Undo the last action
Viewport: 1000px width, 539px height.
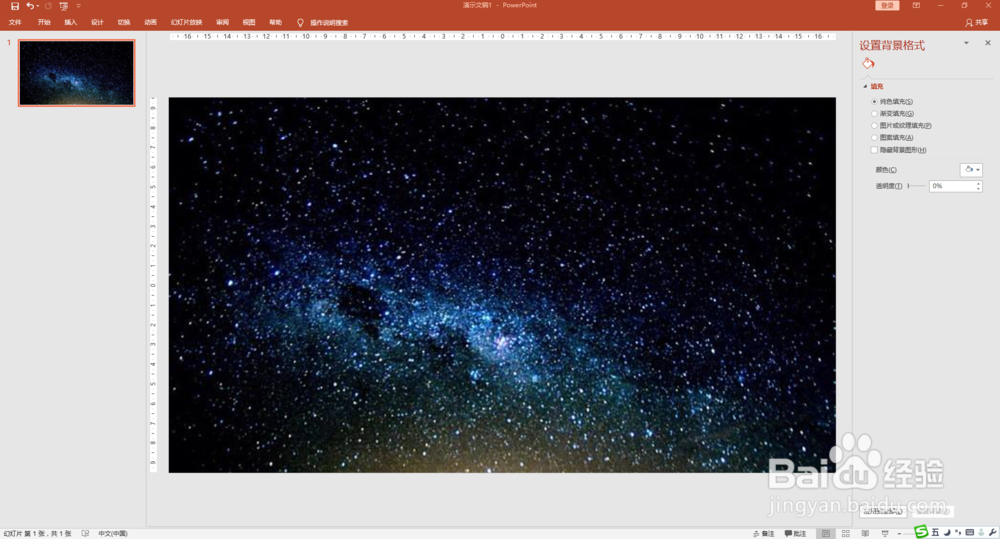(29, 6)
